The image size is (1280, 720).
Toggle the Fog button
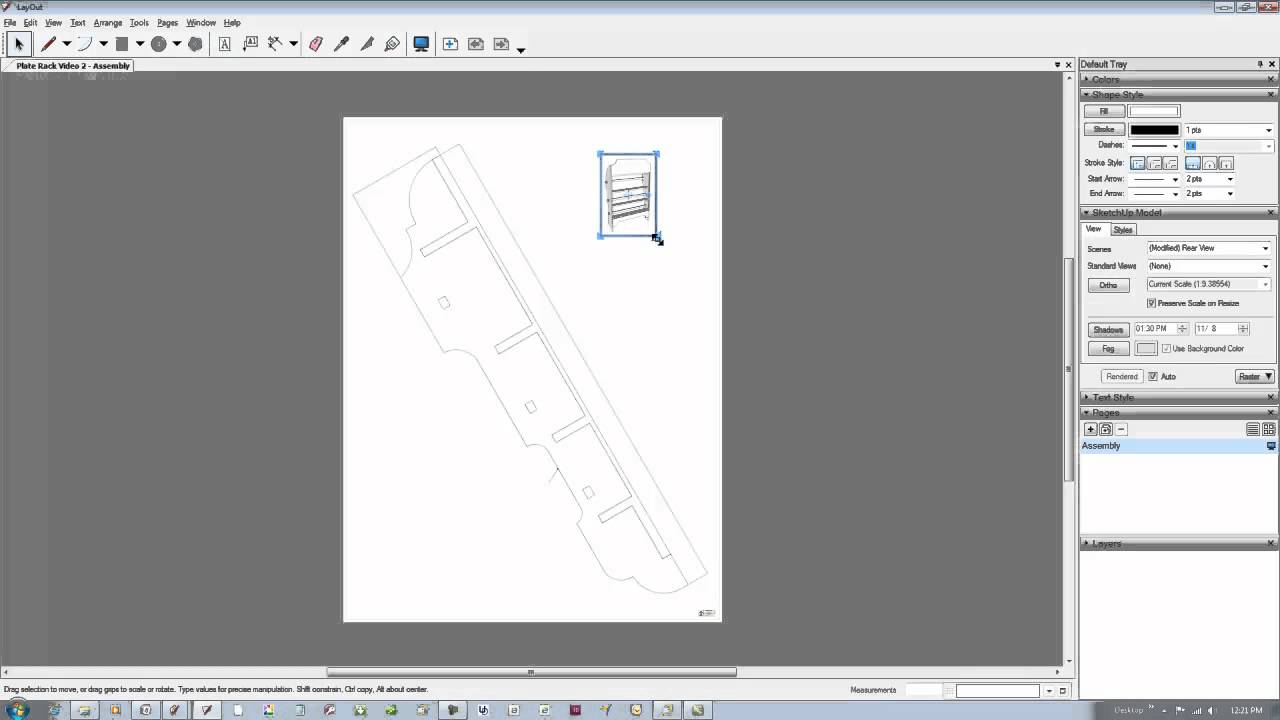click(1108, 349)
